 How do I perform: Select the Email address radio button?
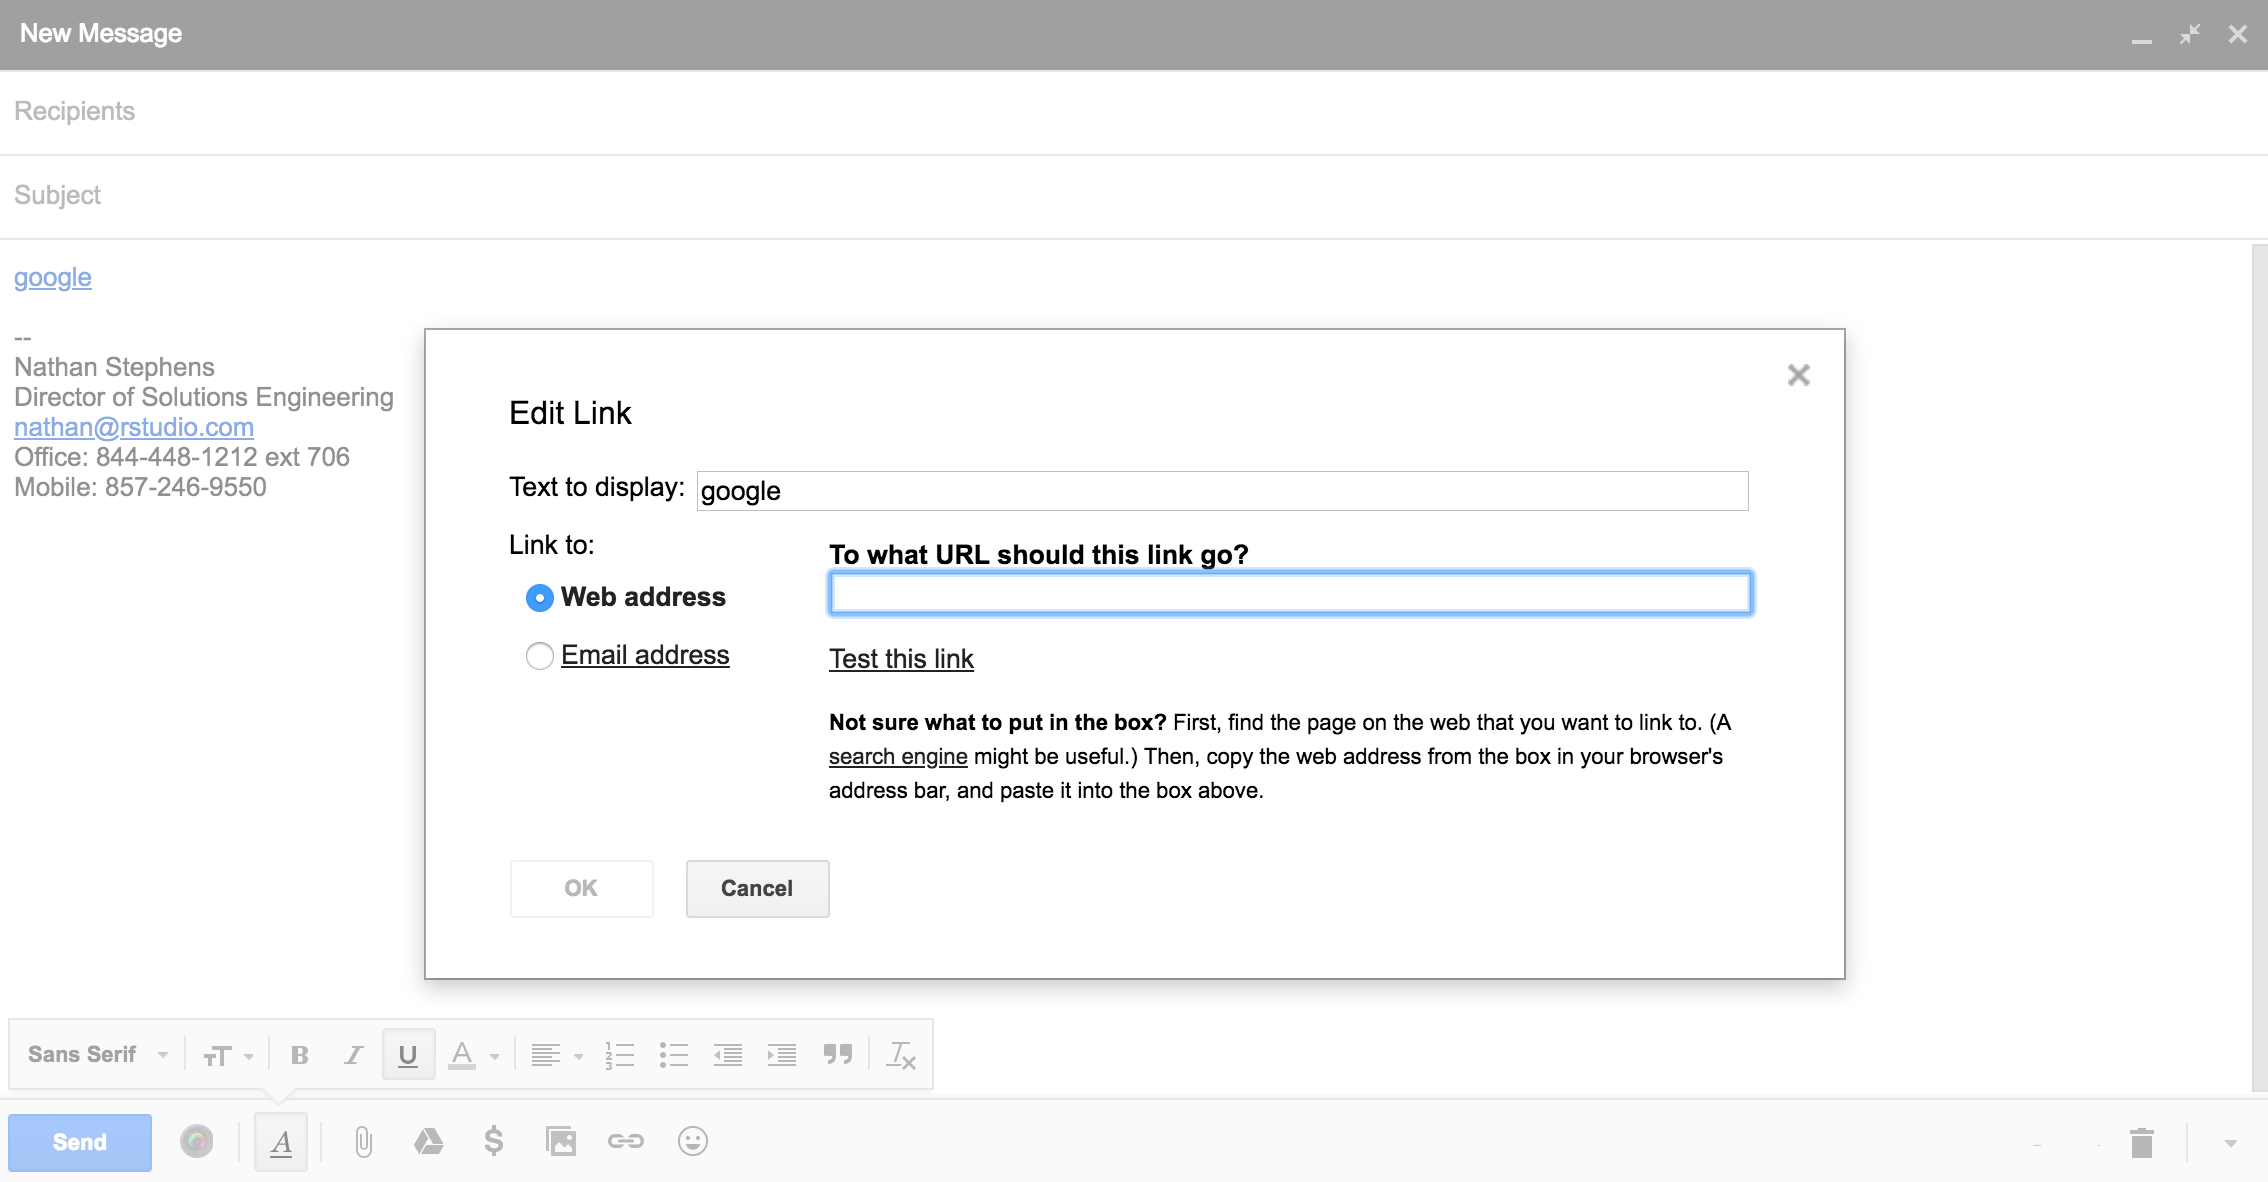point(539,656)
